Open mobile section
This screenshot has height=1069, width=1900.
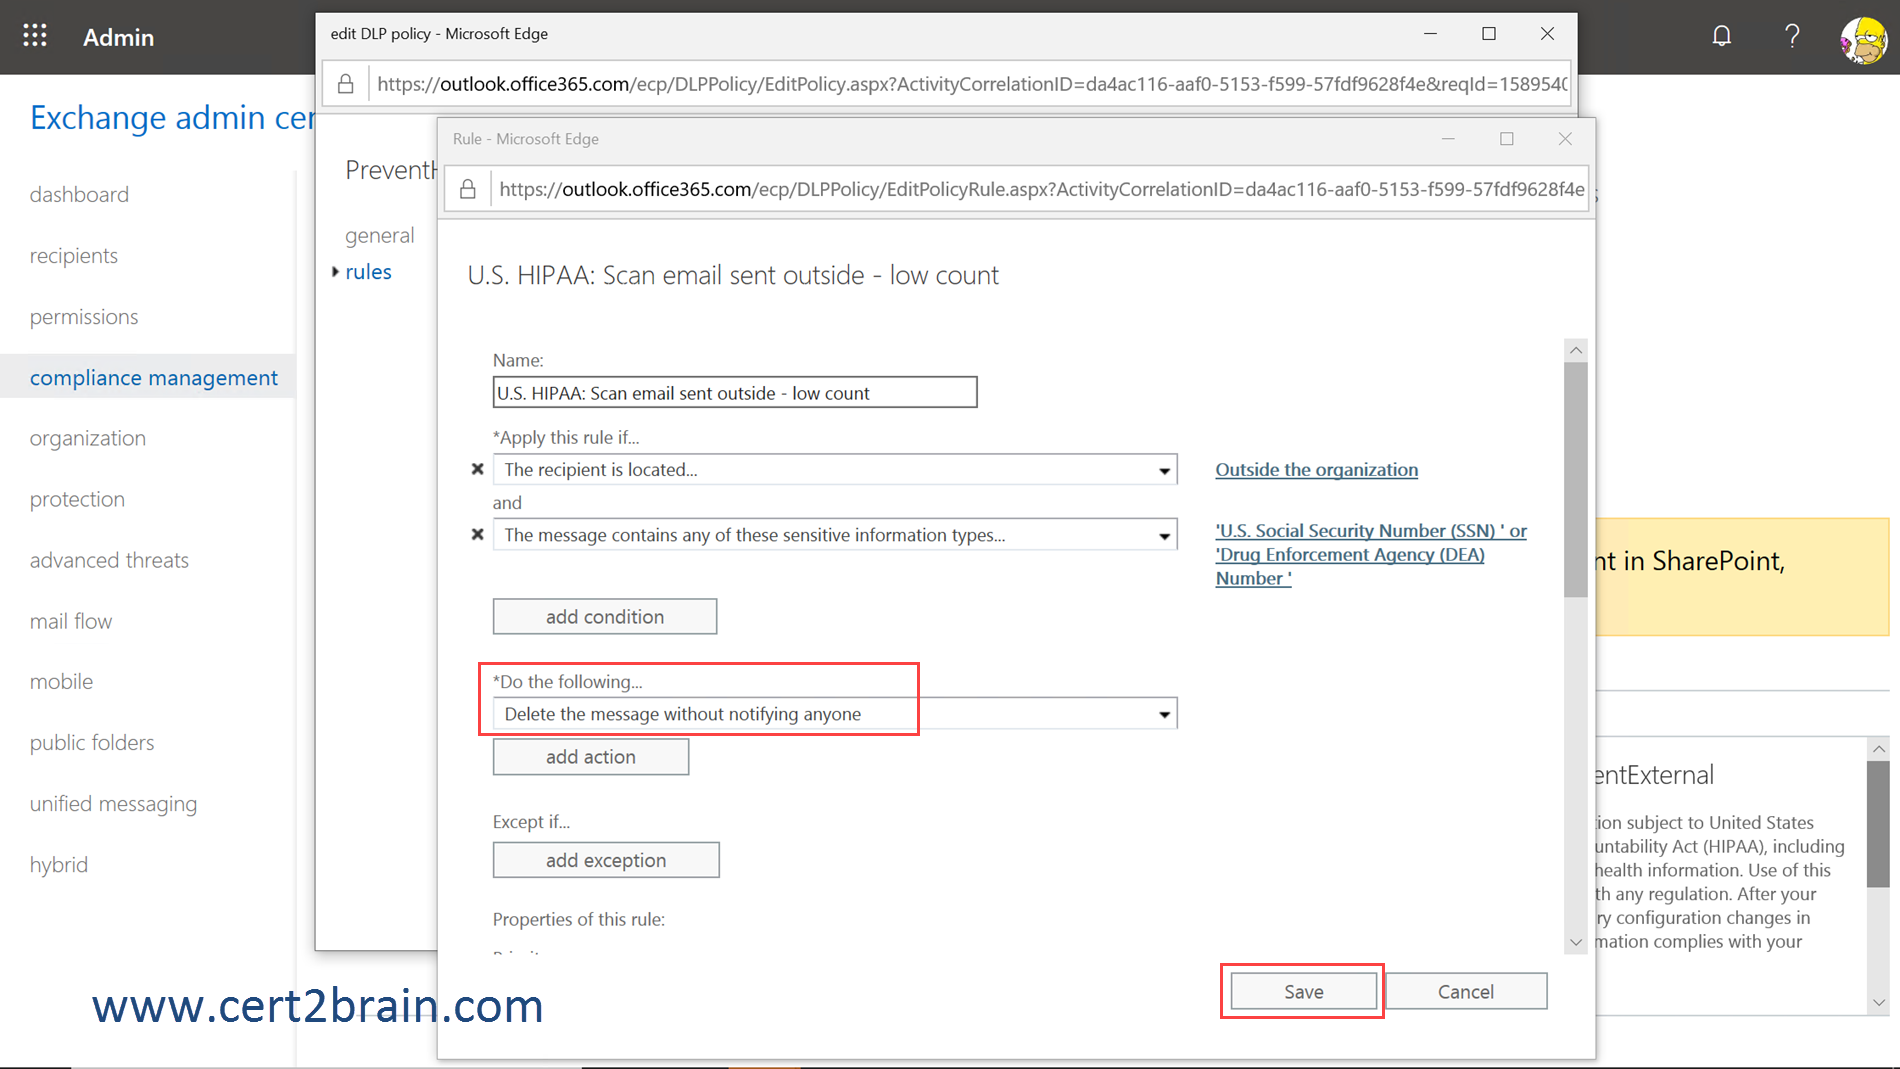pyautogui.click(x=61, y=682)
